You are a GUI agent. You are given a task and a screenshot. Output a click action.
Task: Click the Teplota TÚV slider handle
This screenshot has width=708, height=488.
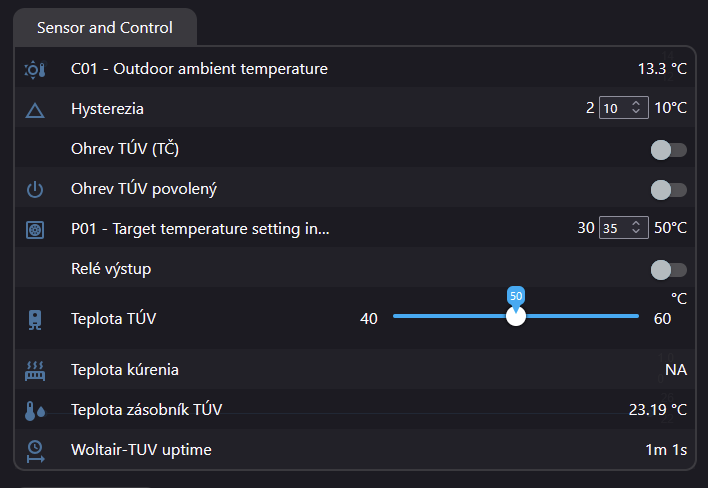pyautogui.click(x=516, y=316)
